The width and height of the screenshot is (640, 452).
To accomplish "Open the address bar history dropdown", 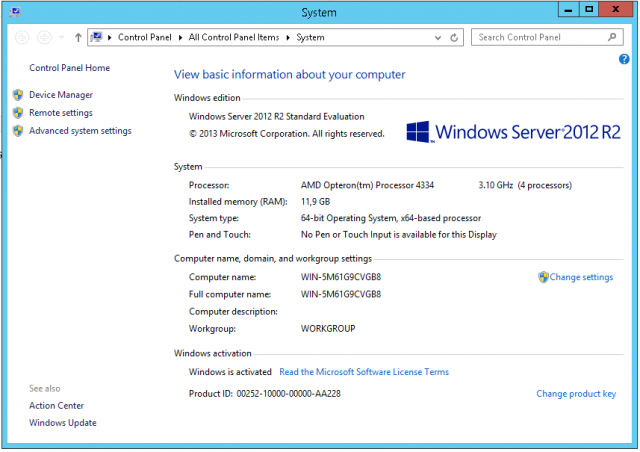I will [x=438, y=38].
